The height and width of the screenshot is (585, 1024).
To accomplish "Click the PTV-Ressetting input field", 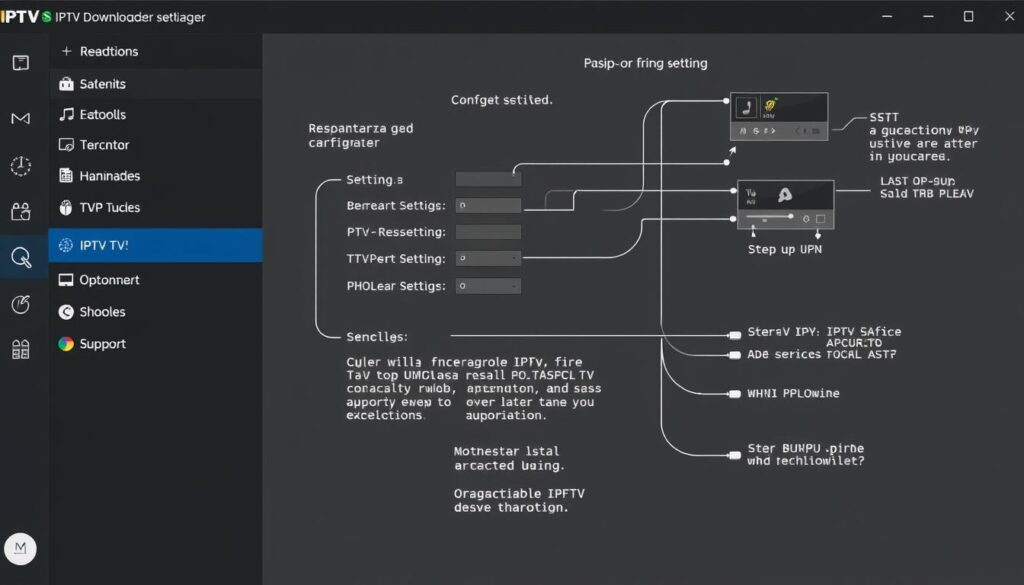I will (488, 232).
